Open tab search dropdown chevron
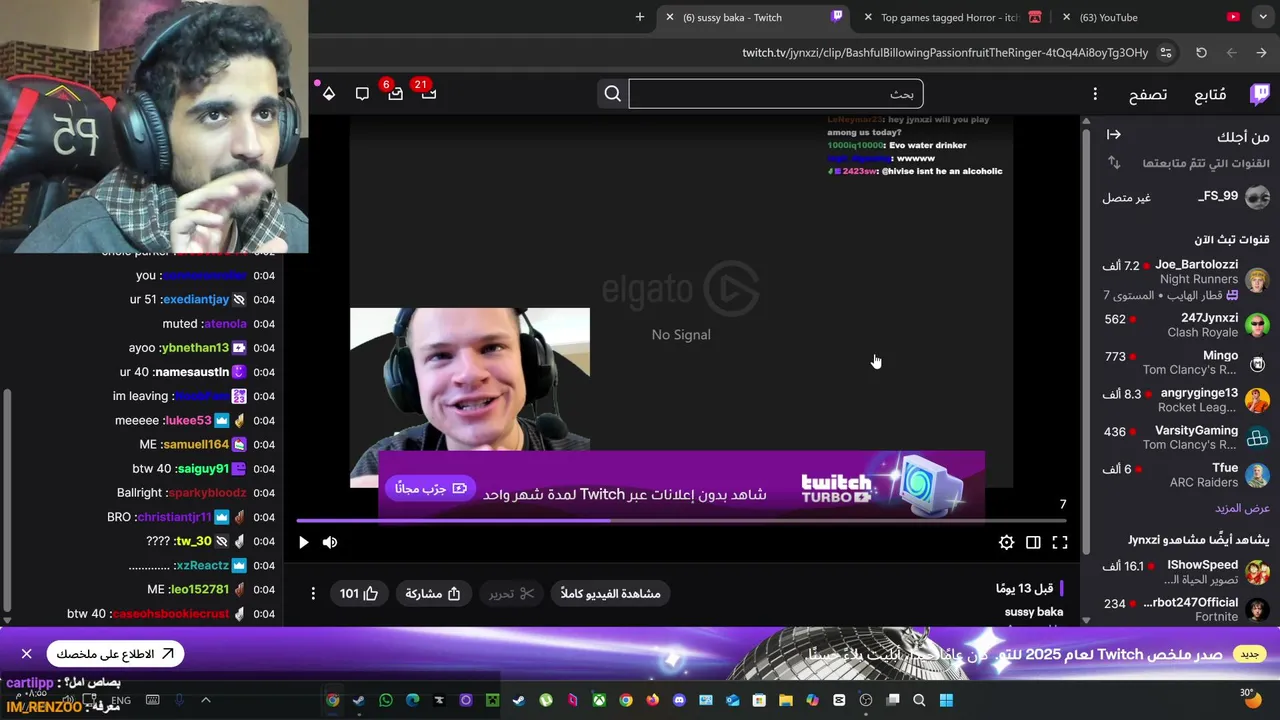Screen dimensions: 1280x720 click(x=1262, y=17)
